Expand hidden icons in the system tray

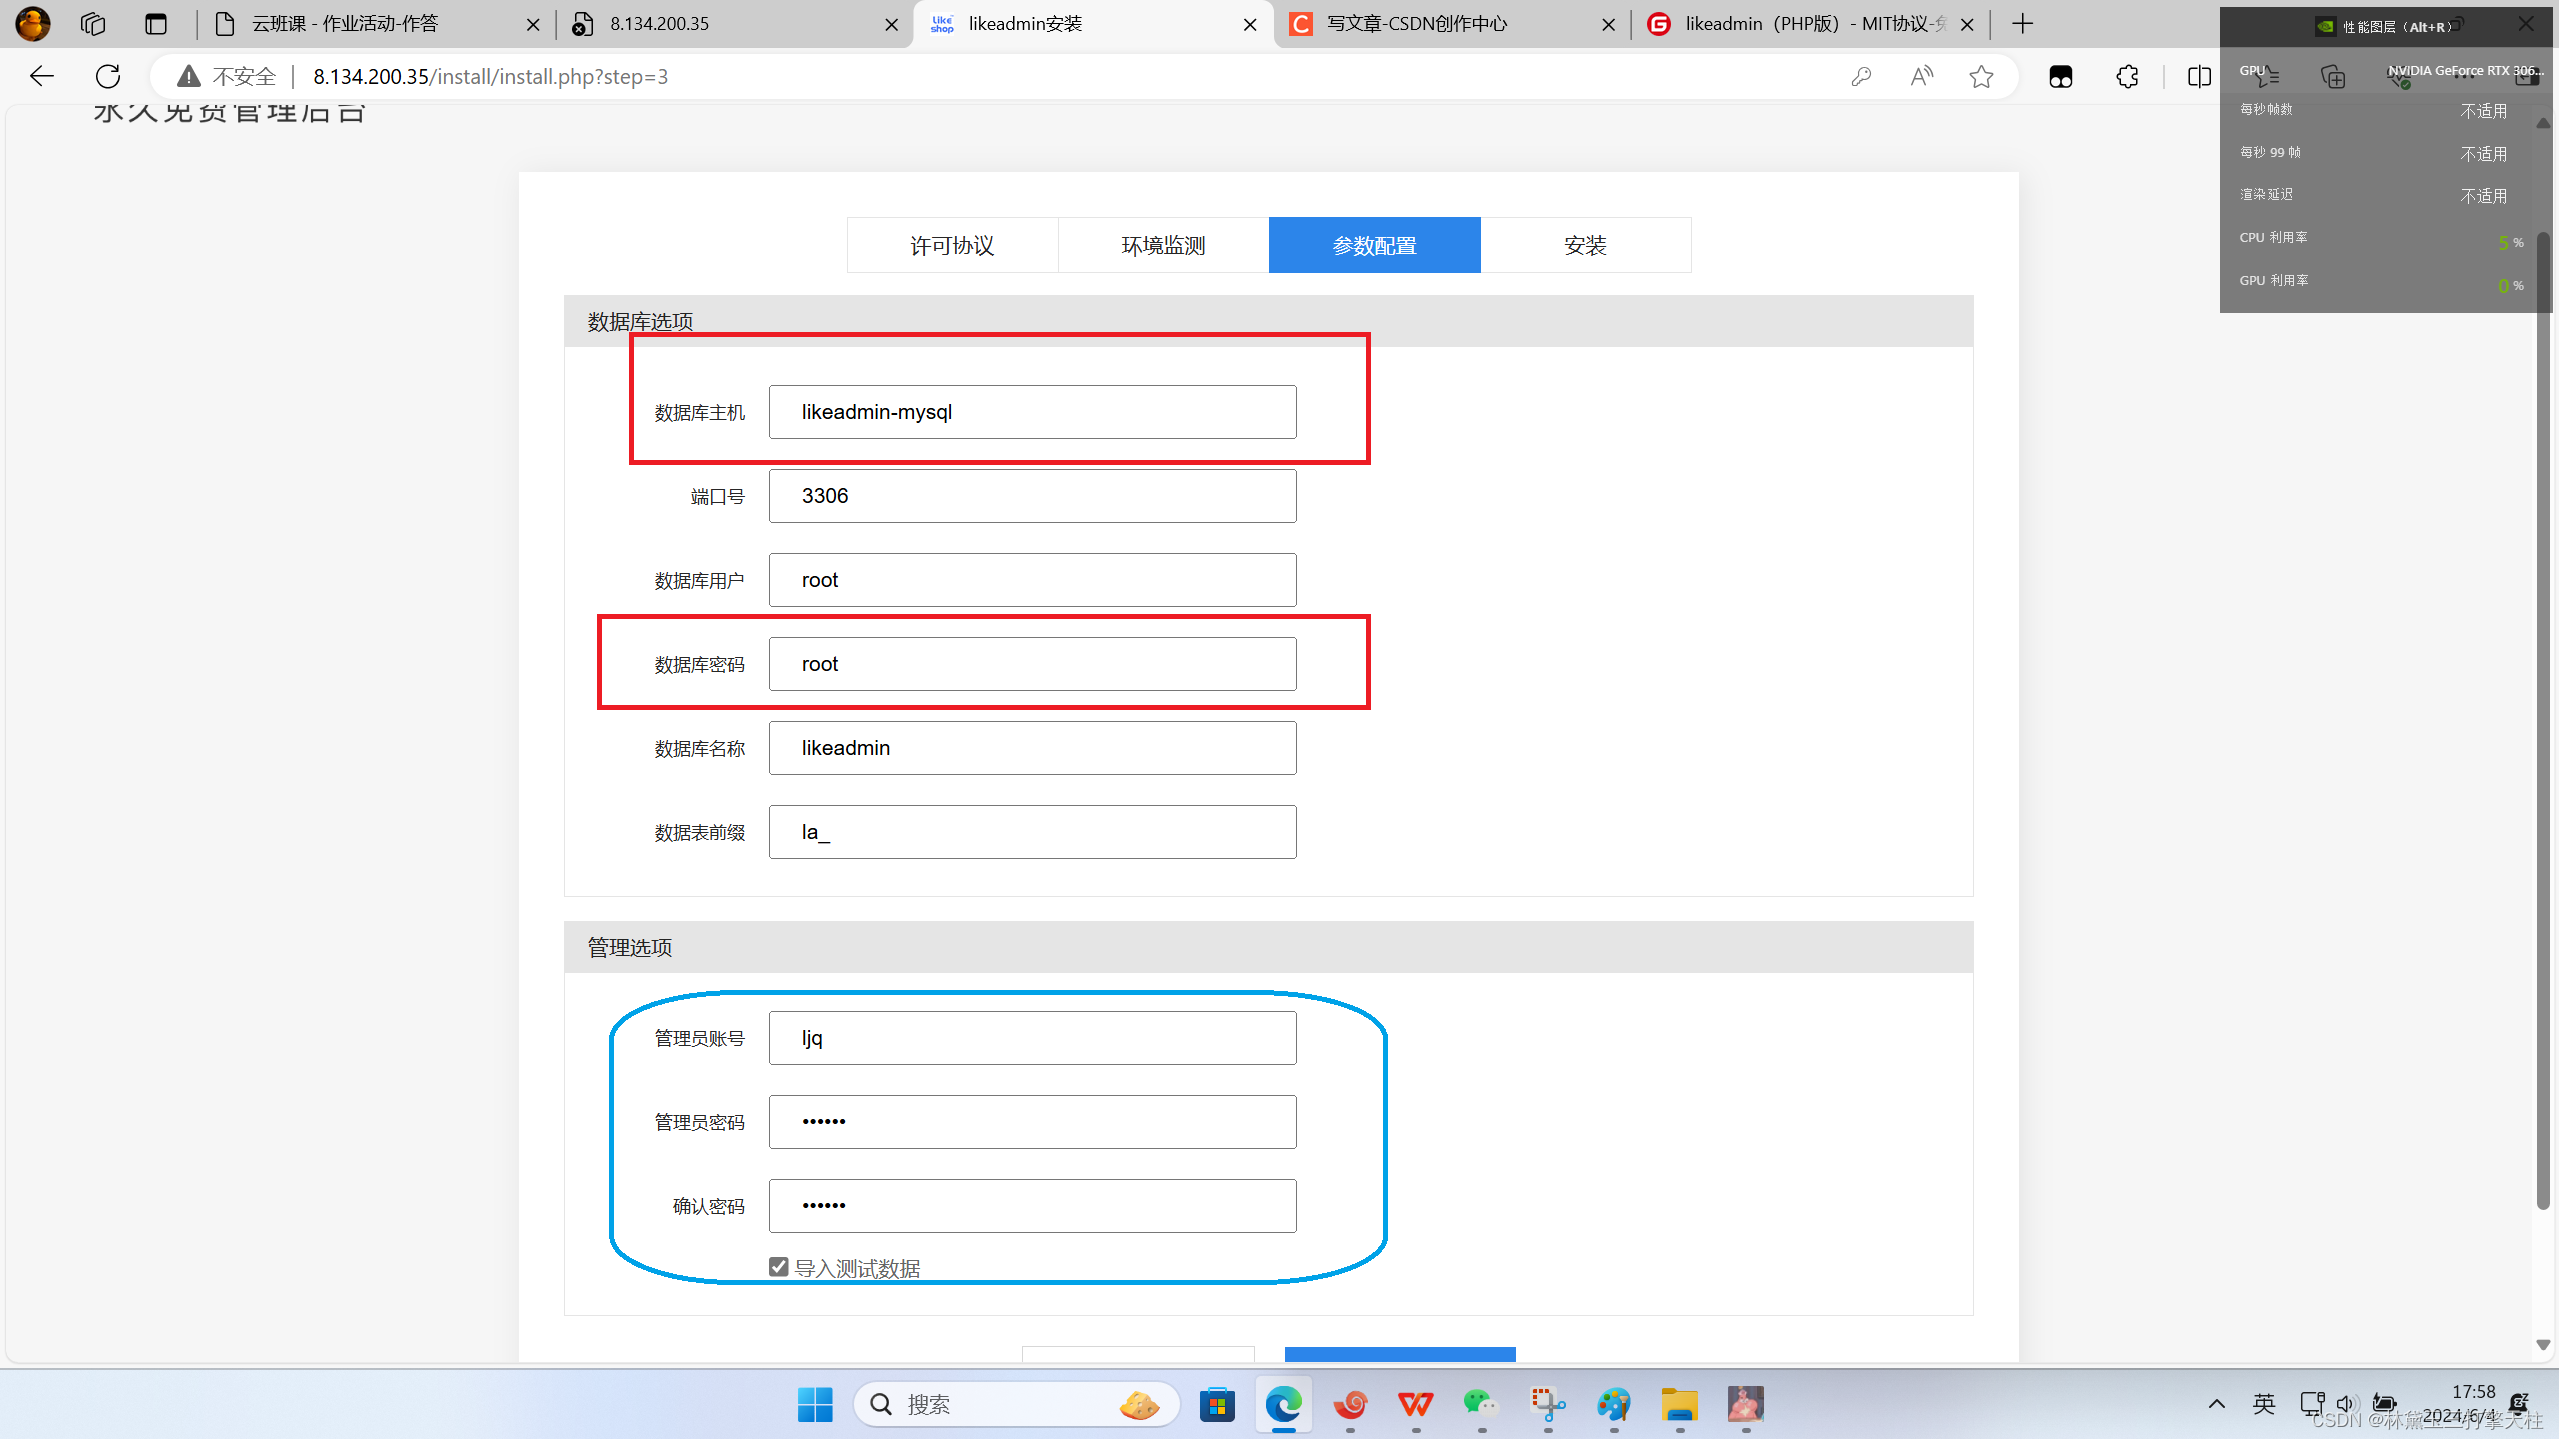(2216, 1403)
